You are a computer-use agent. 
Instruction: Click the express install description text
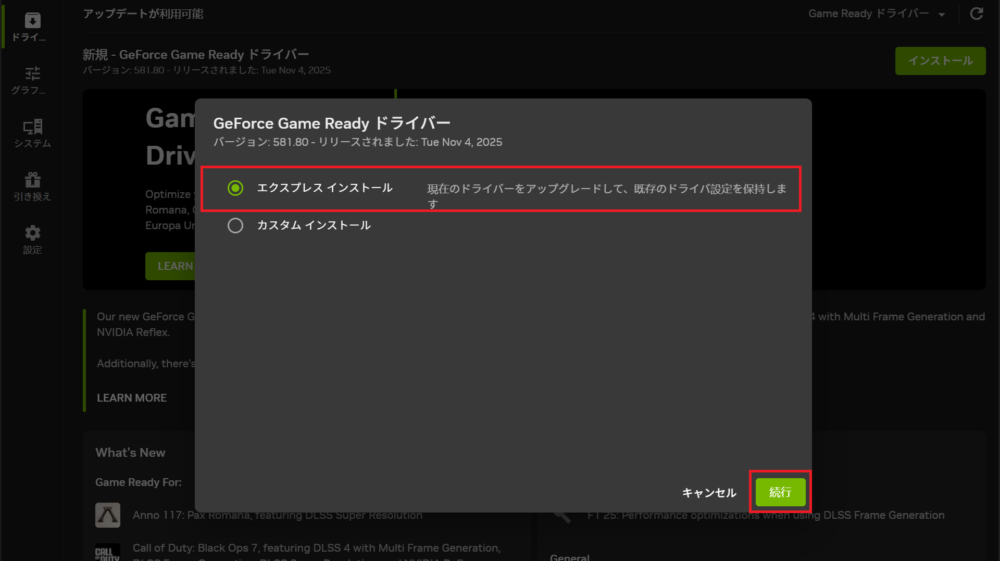click(606, 195)
